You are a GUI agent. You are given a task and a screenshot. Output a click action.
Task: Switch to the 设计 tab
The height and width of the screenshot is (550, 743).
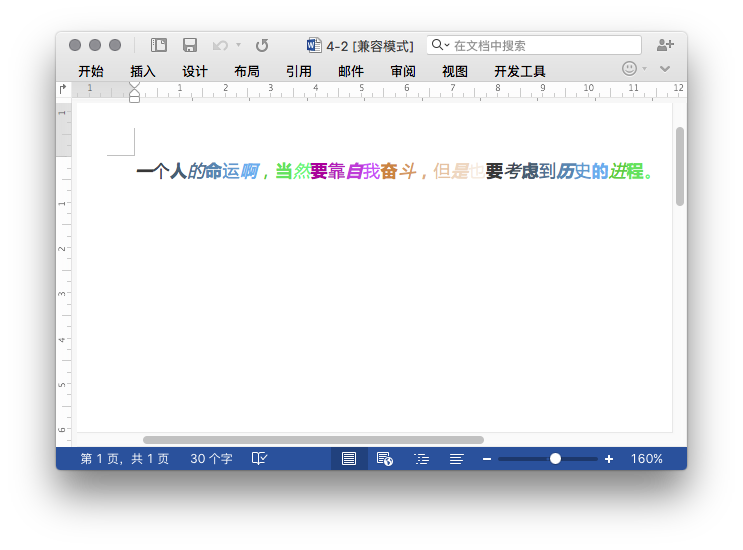pyautogui.click(x=195, y=72)
